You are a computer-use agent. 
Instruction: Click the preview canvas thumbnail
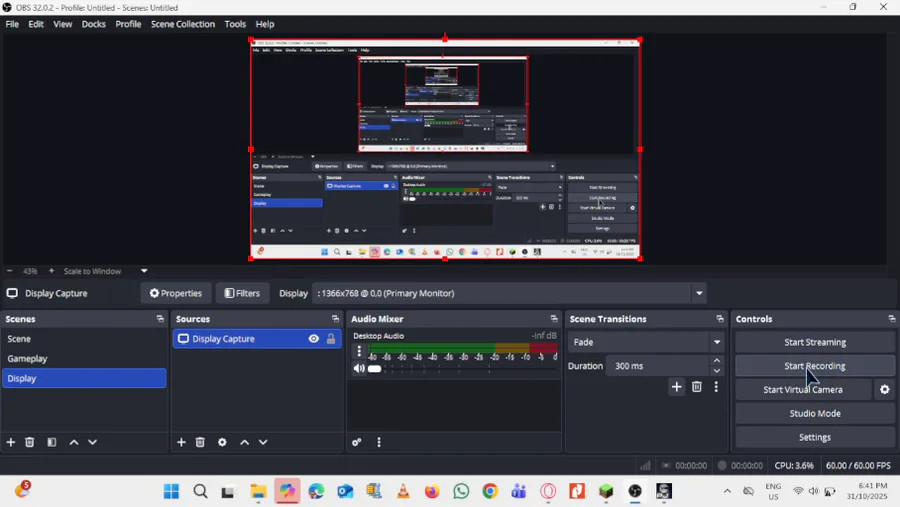pyautogui.click(x=445, y=149)
